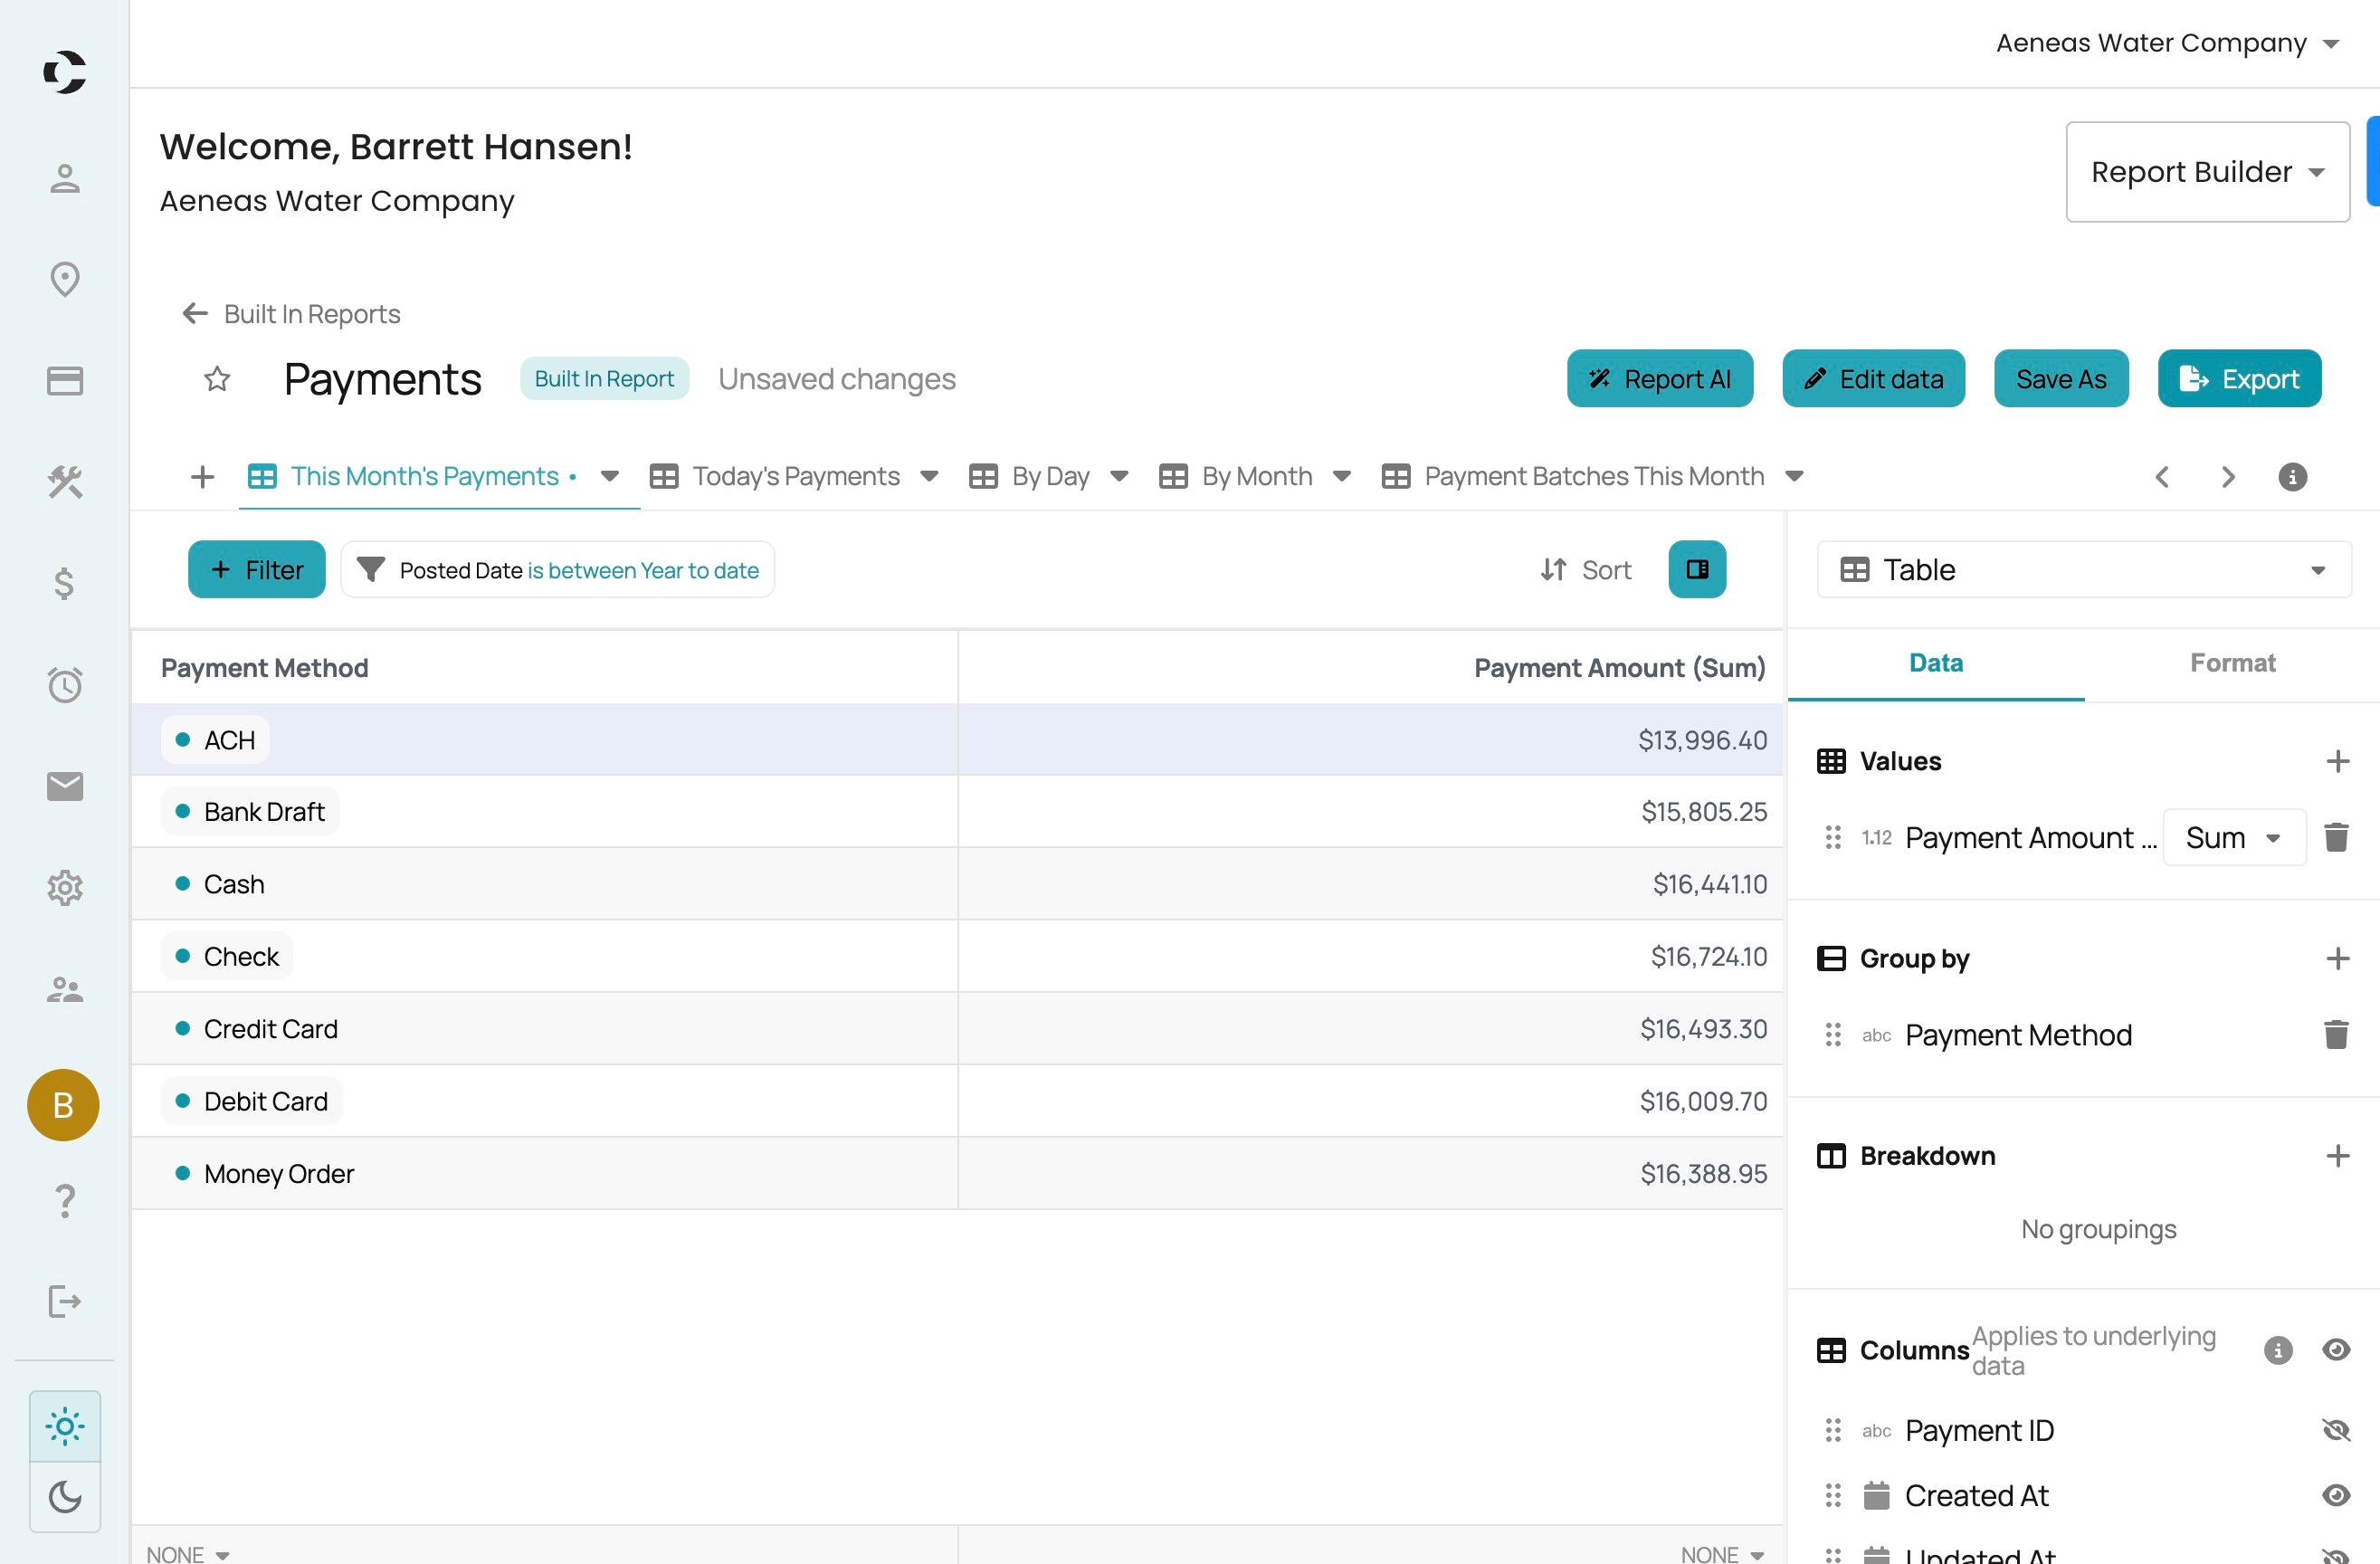Screen dimensions: 2380x1564
Task: Toggle the side panel layout icon beside Sort
Action: click(x=1697, y=569)
